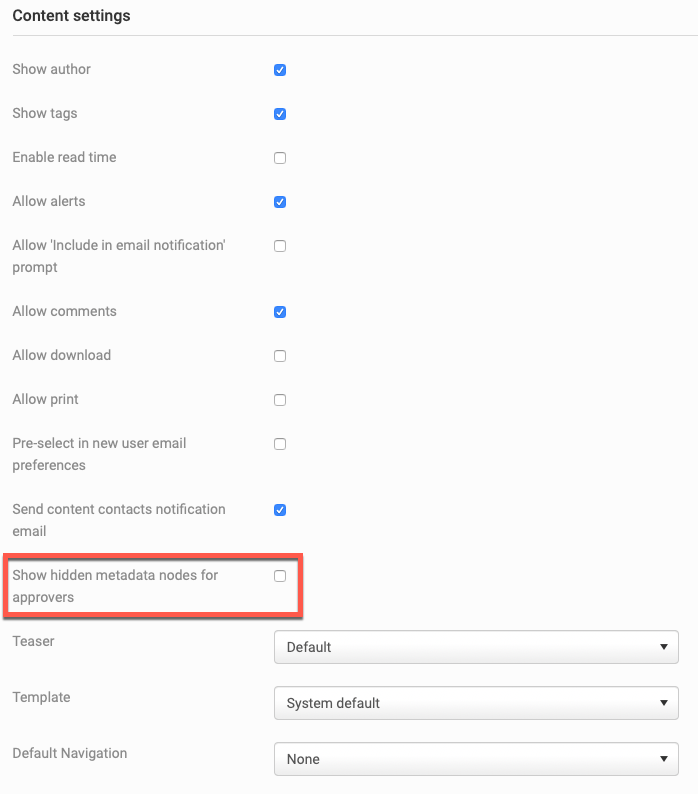The width and height of the screenshot is (698, 794).
Task: Uncheck the Allow comments checkbox
Action: click(280, 312)
